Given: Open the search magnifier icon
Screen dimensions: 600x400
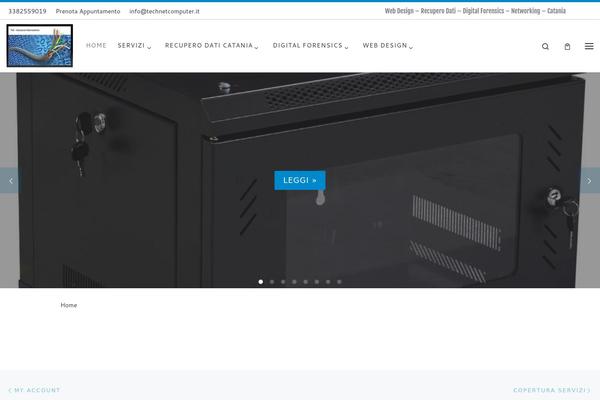Looking at the screenshot, I should coord(545,46).
